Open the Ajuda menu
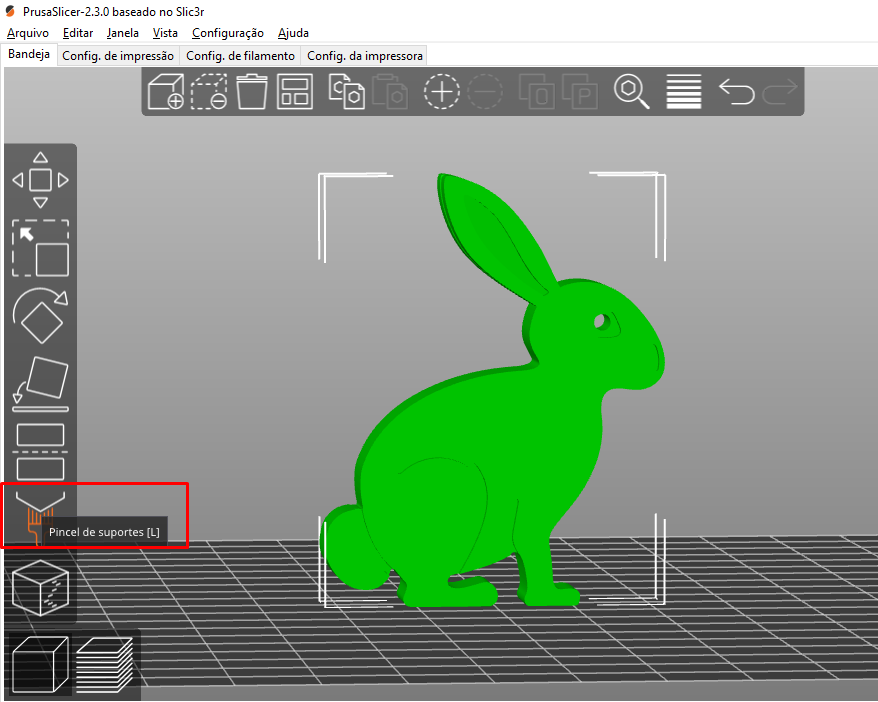878x702 pixels. pos(293,33)
